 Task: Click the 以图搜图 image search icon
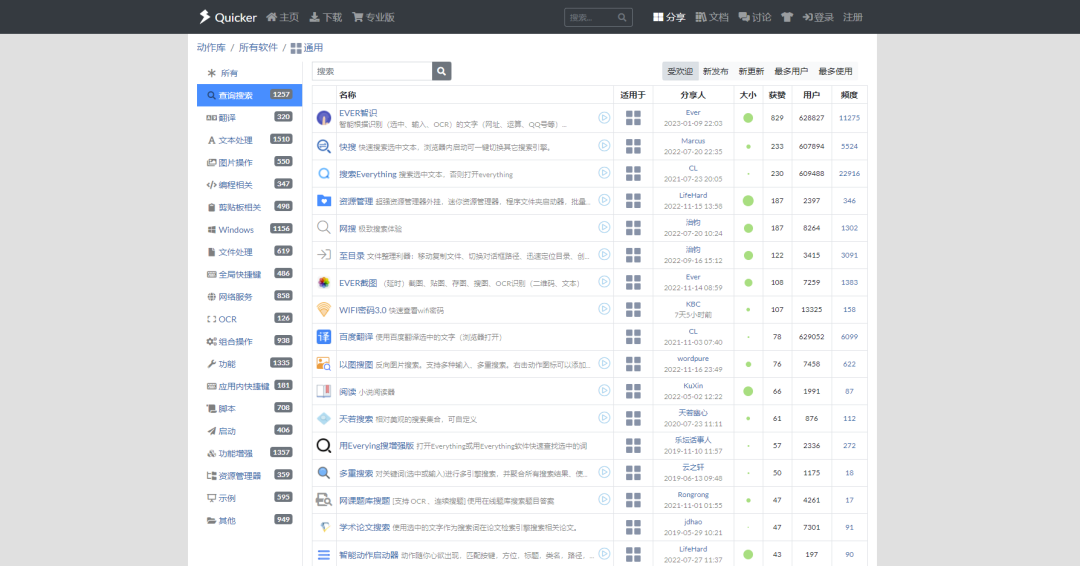pos(324,364)
